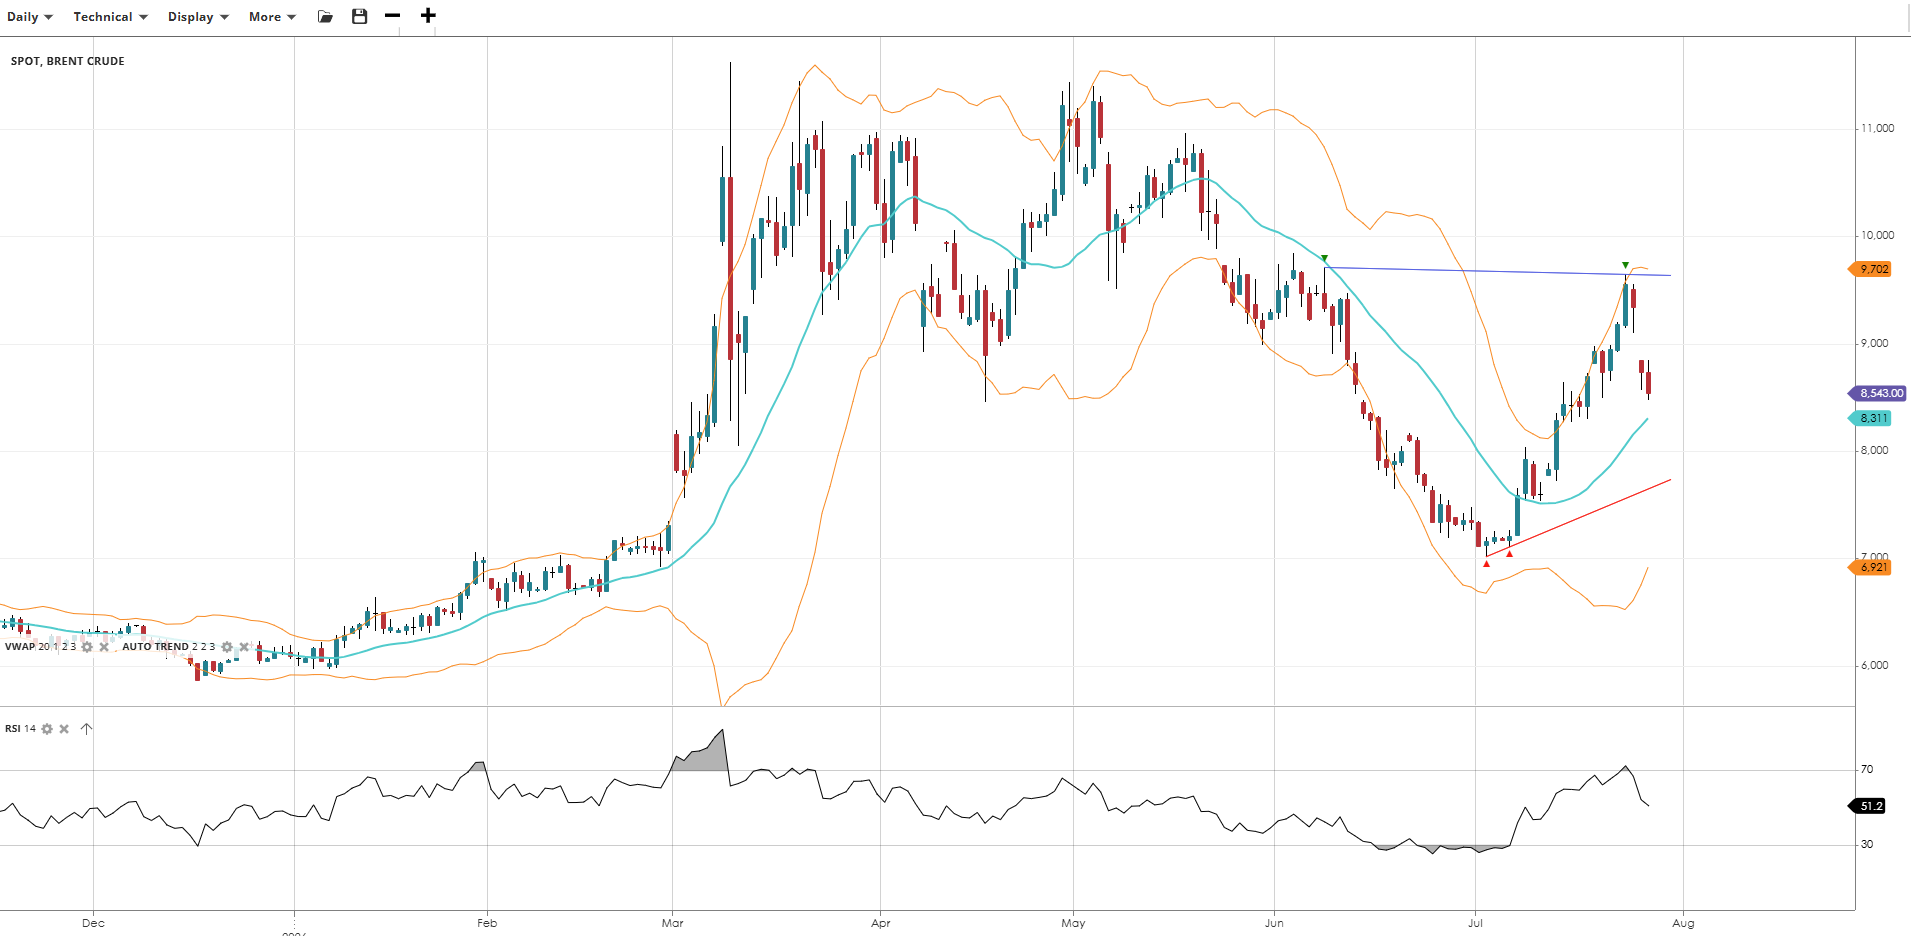The image size is (1911, 936).
Task: Zoom out with the minus icon
Action: tap(392, 15)
